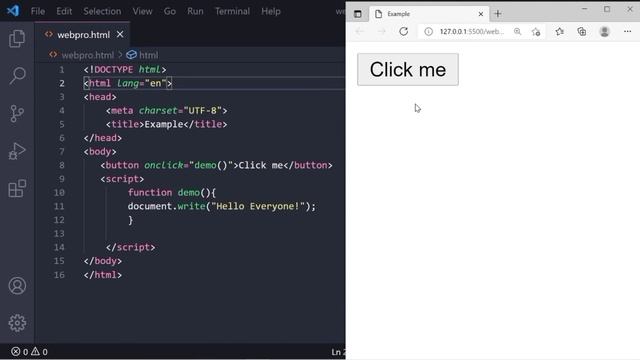Click the meta charset line of code
Viewport: 640px width, 360px height.
tap(166, 111)
